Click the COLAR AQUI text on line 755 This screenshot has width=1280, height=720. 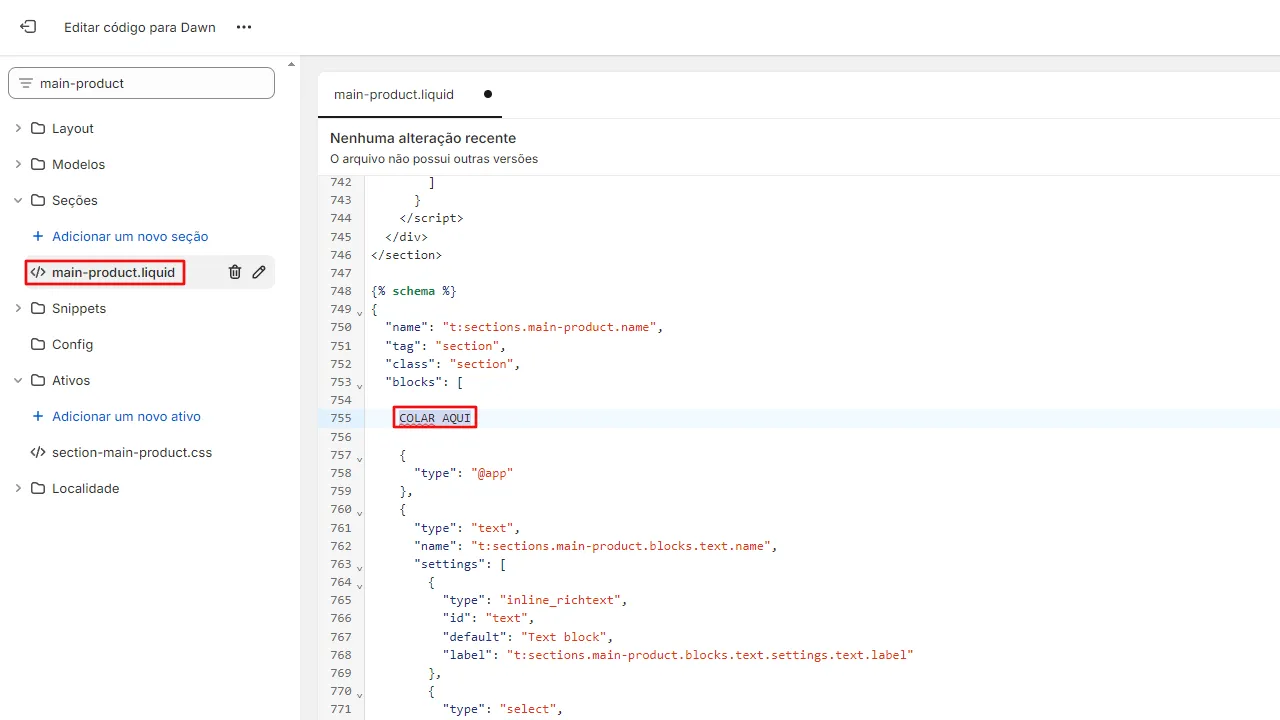435,418
